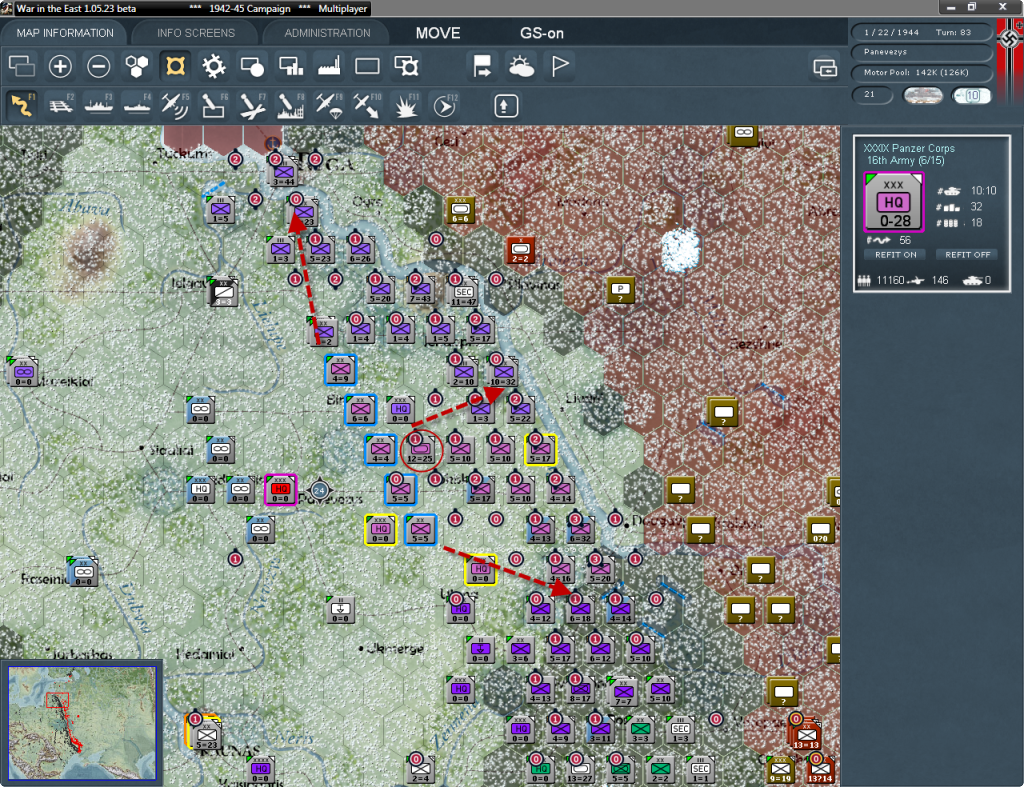The height and width of the screenshot is (787, 1024).
Task: Select the F11 explosion mode icon
Action: tap(406, 106)
